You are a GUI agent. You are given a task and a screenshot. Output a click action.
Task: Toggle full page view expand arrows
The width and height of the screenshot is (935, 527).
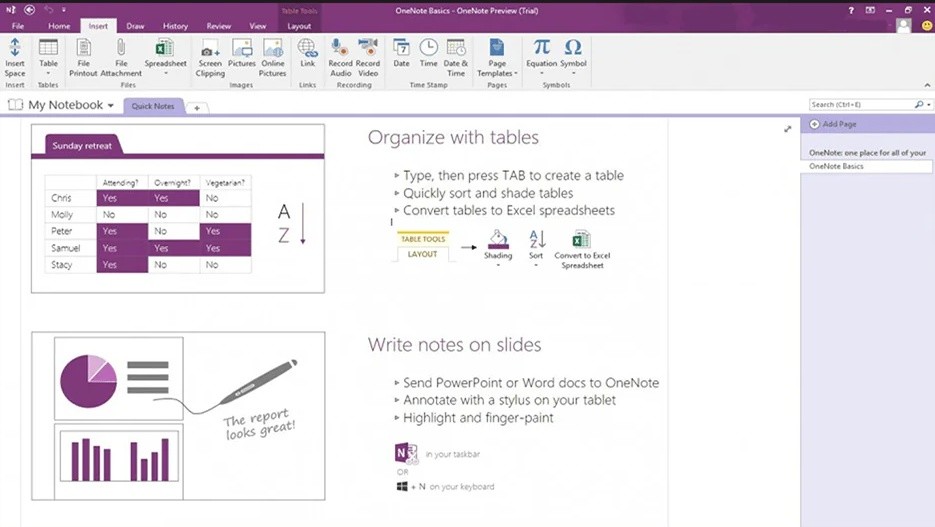click(787, 129)
